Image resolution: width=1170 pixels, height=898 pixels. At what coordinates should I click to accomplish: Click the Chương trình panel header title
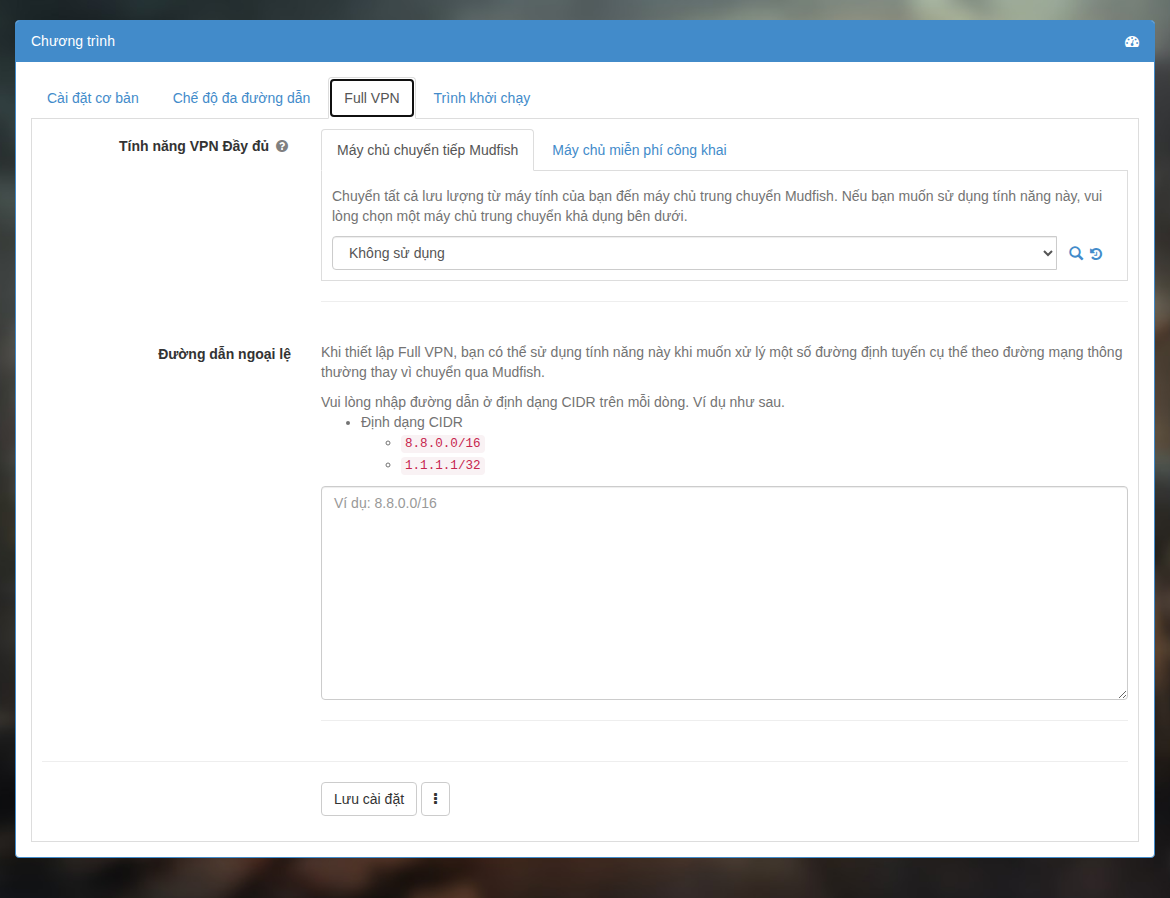[x=73, y=41]
